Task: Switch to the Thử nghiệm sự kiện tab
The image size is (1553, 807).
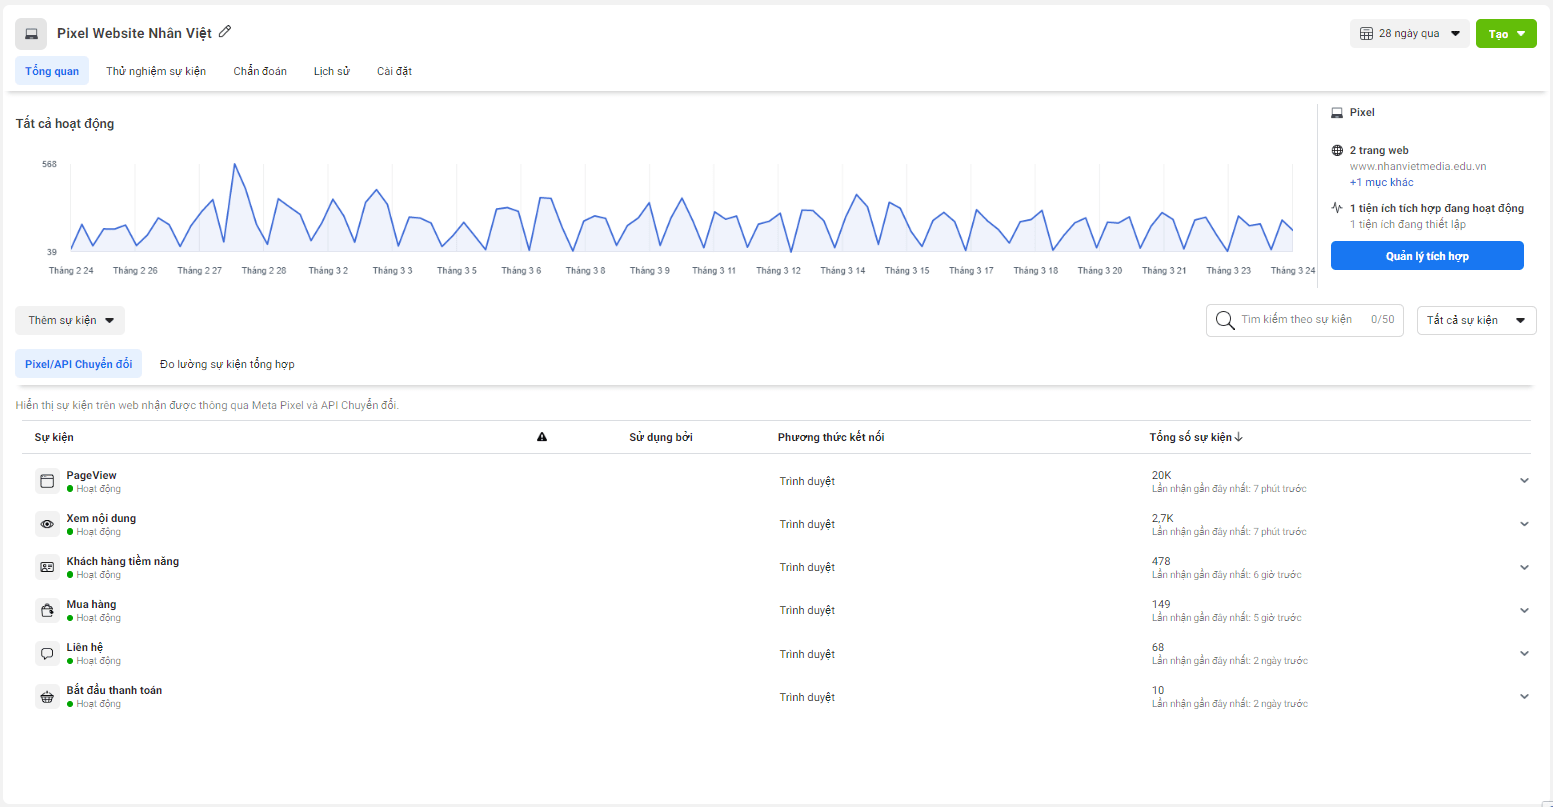Action: 156,71
